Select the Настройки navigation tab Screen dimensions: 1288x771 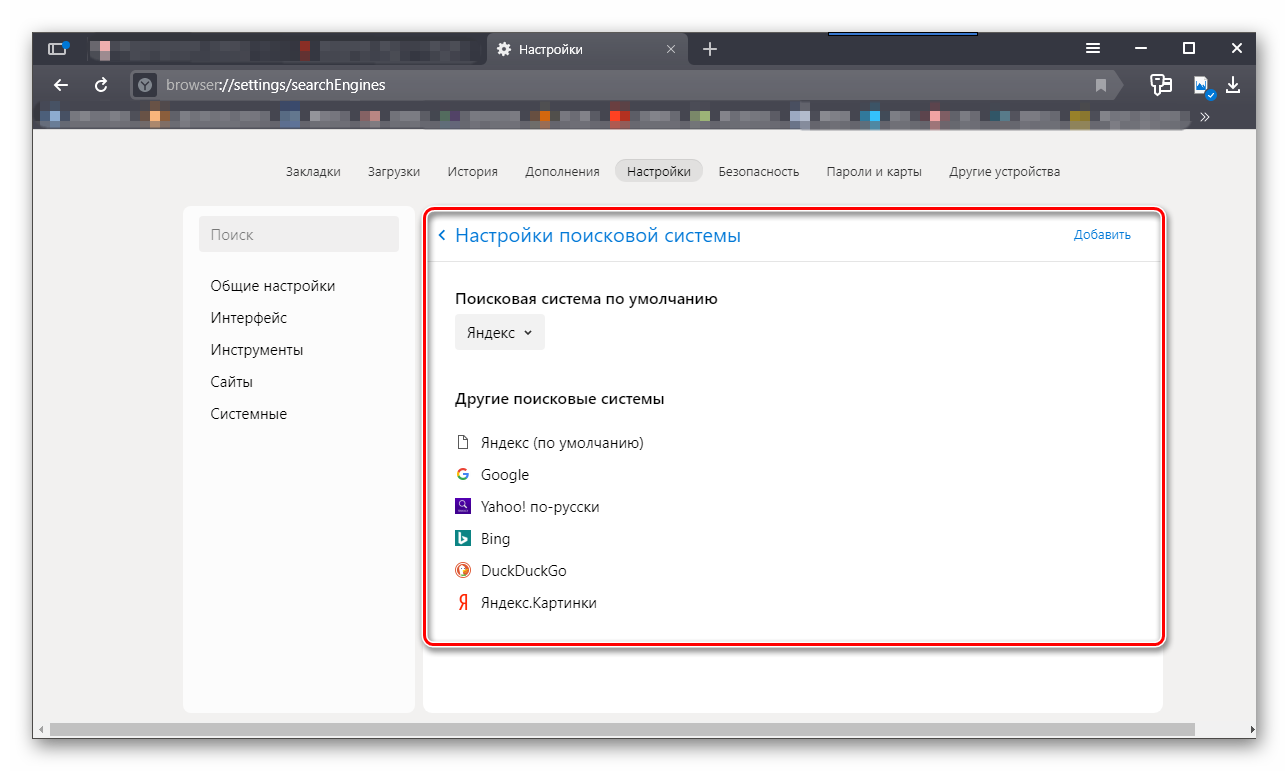[659, 171]
